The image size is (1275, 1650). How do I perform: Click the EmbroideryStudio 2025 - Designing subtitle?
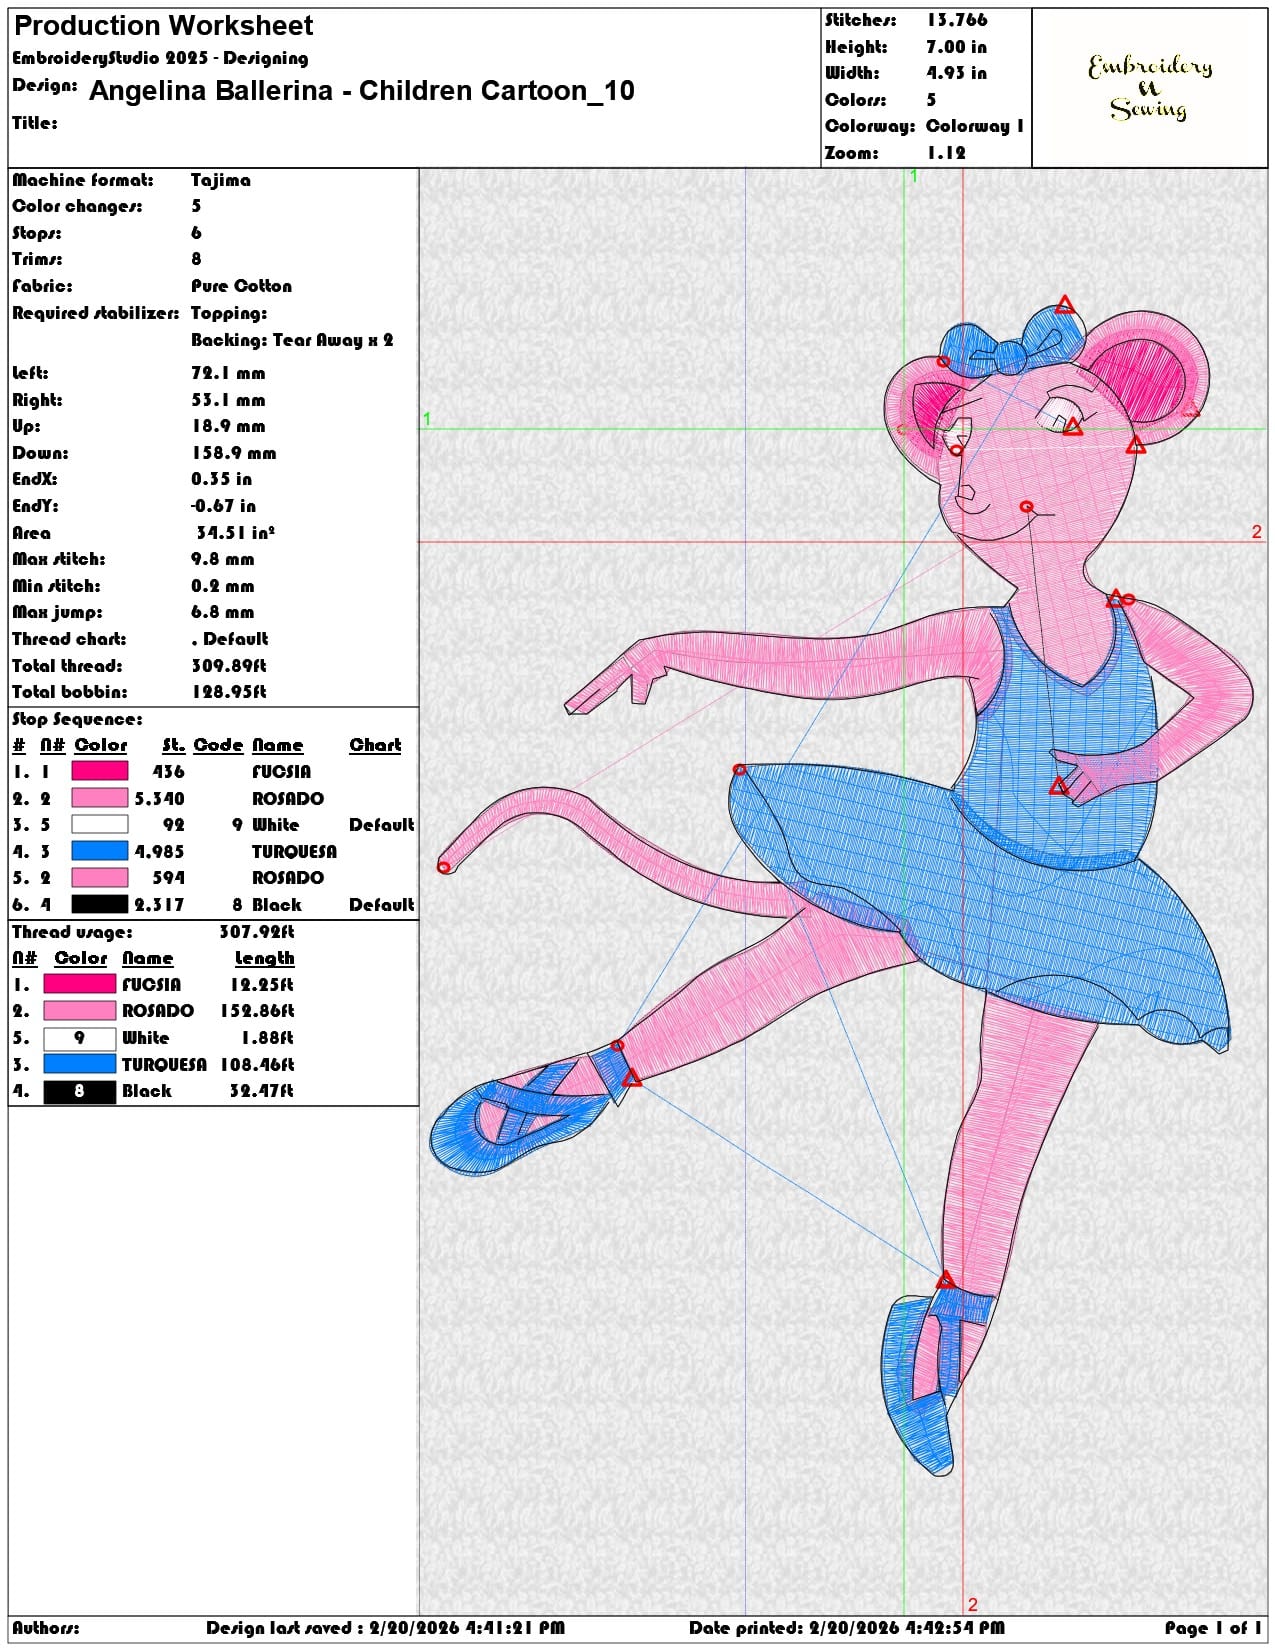[161, 58]
